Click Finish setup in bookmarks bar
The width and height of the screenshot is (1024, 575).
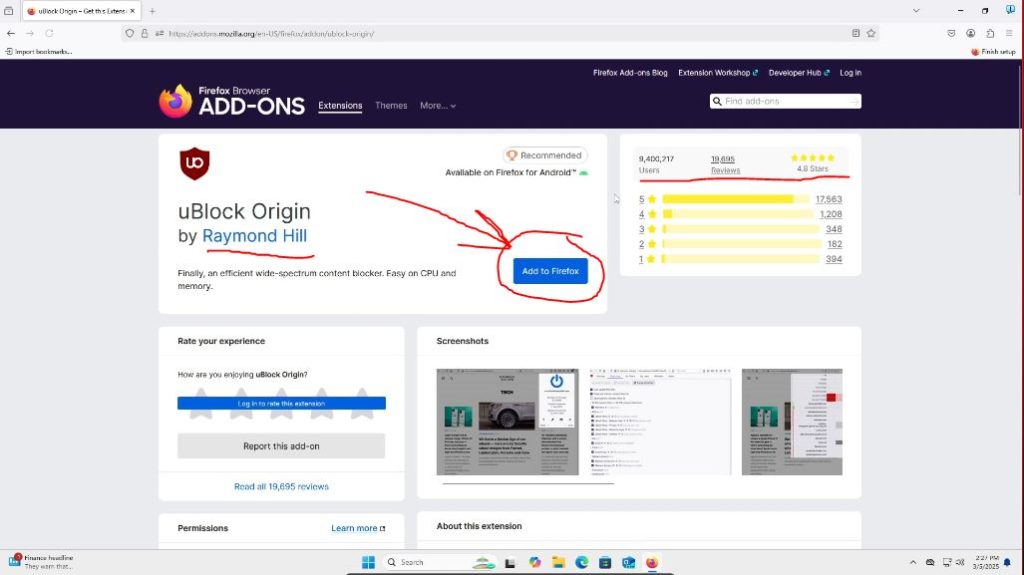coord(993,52)
